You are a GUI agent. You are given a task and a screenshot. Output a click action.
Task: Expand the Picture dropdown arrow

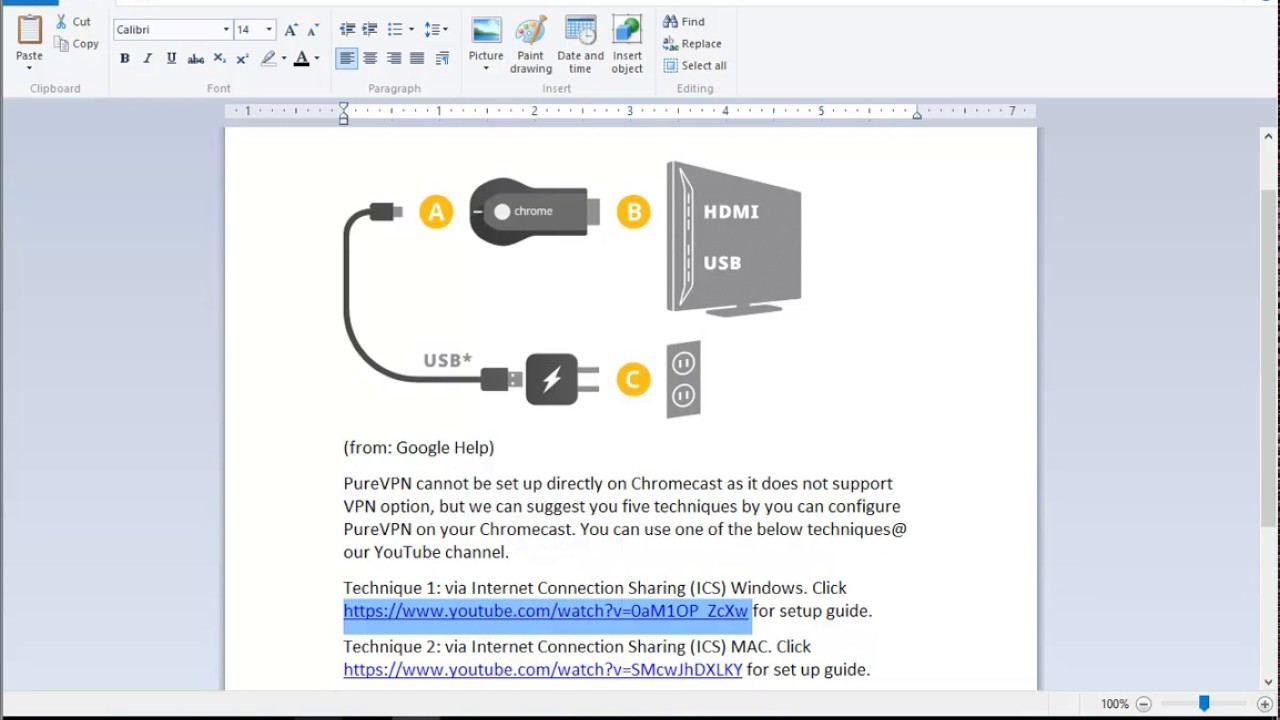pyautogui.click(x=486, y=69)
